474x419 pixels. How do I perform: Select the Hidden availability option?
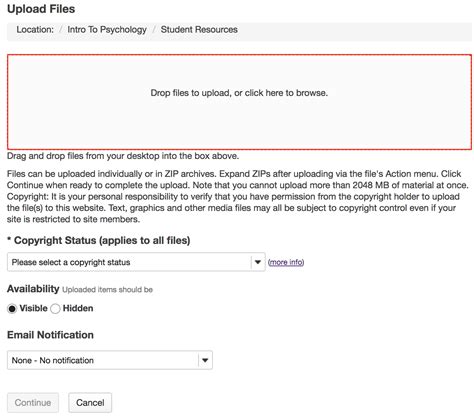coord(55,309)
